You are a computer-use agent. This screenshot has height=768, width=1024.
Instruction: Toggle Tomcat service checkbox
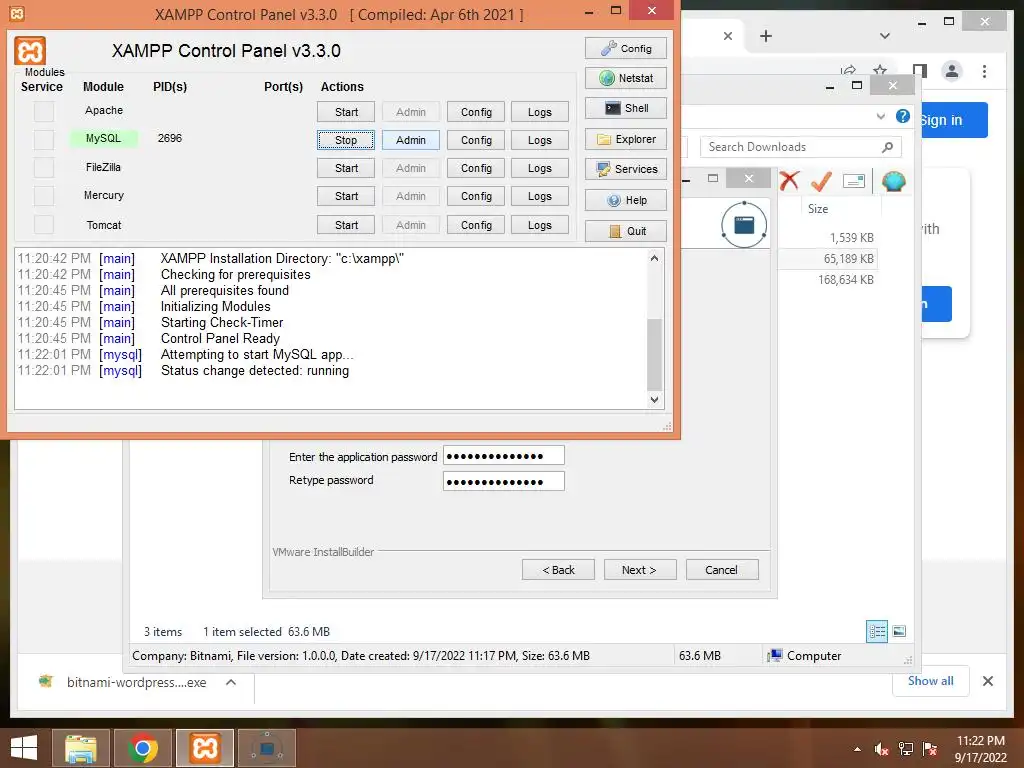point(44,225)
